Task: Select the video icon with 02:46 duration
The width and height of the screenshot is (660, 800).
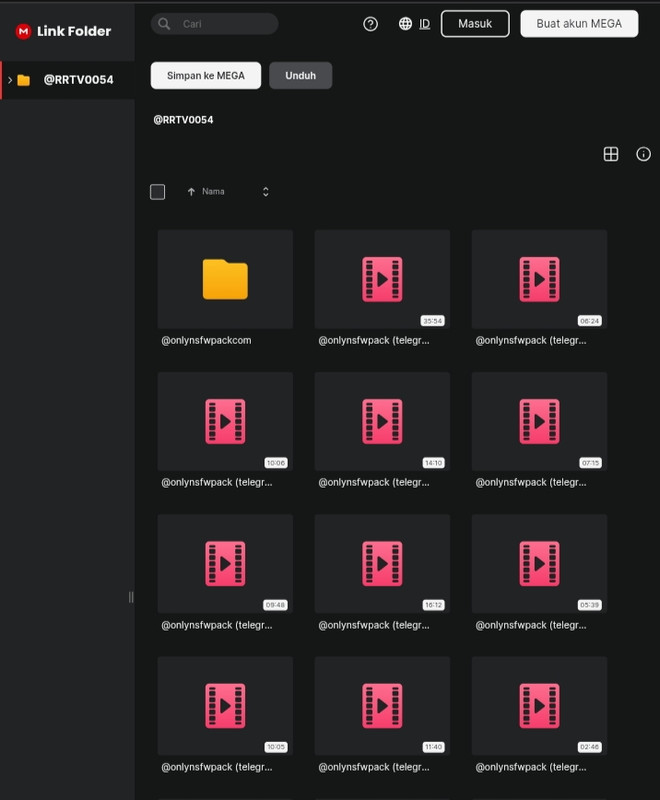Action: tap(539, 706)
